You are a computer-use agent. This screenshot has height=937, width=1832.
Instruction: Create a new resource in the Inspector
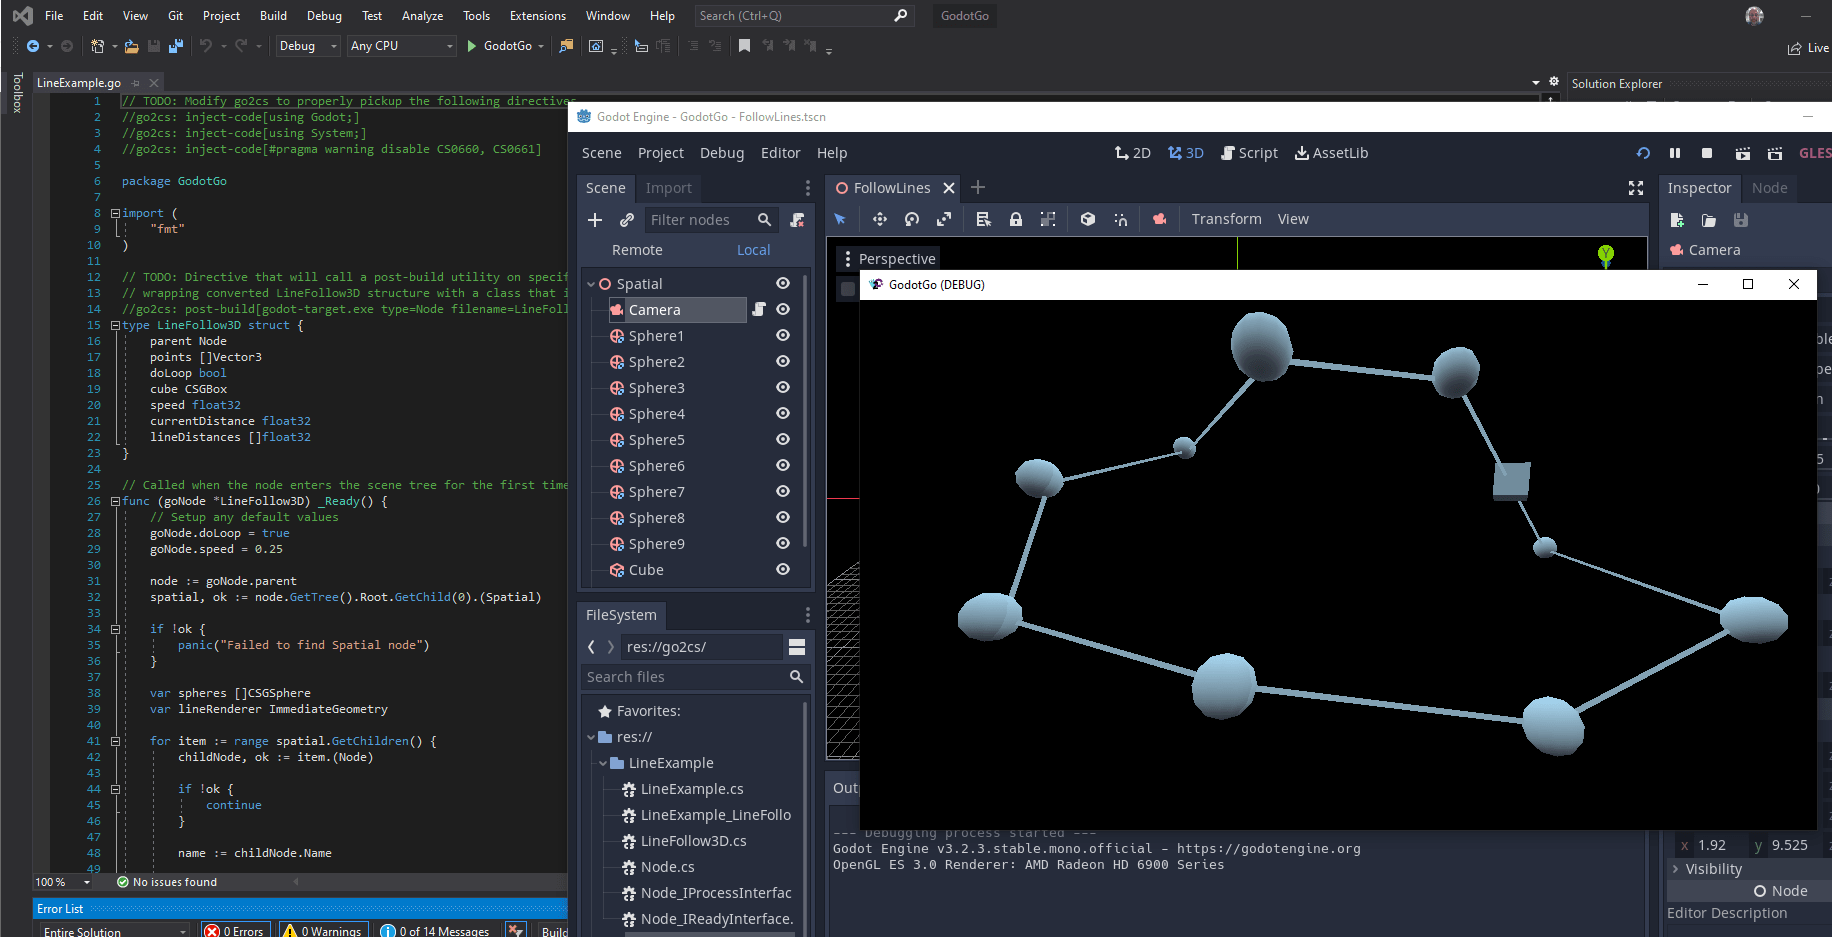1677,220
